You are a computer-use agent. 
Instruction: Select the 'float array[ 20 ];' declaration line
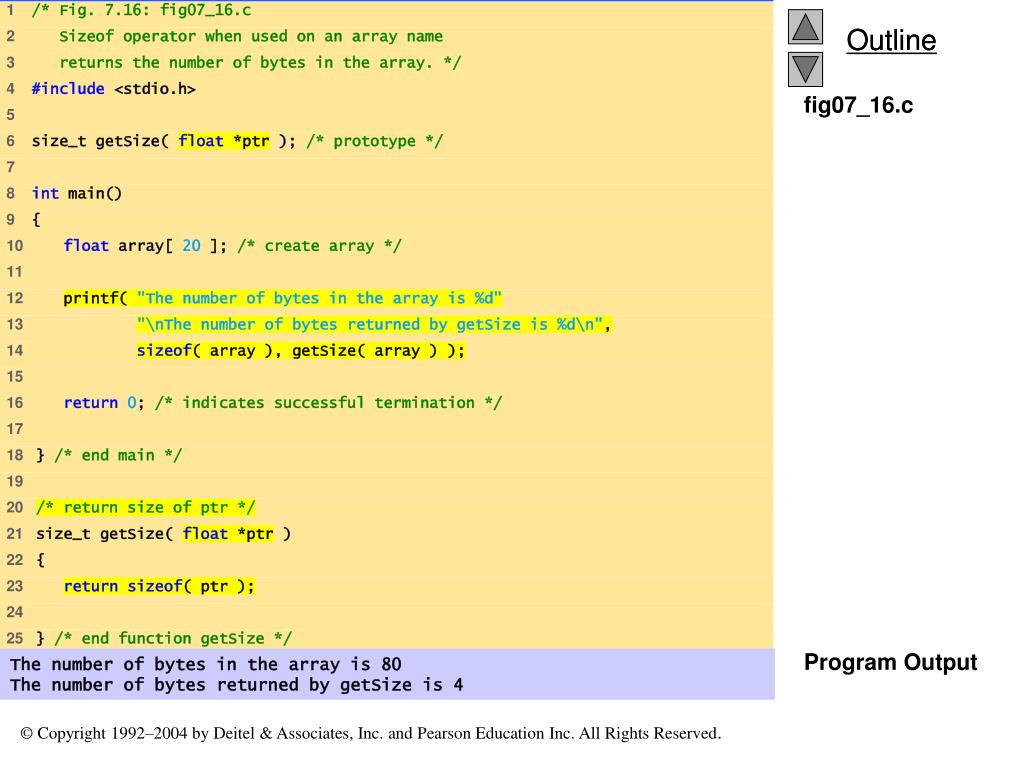click(x=232, y=246)
